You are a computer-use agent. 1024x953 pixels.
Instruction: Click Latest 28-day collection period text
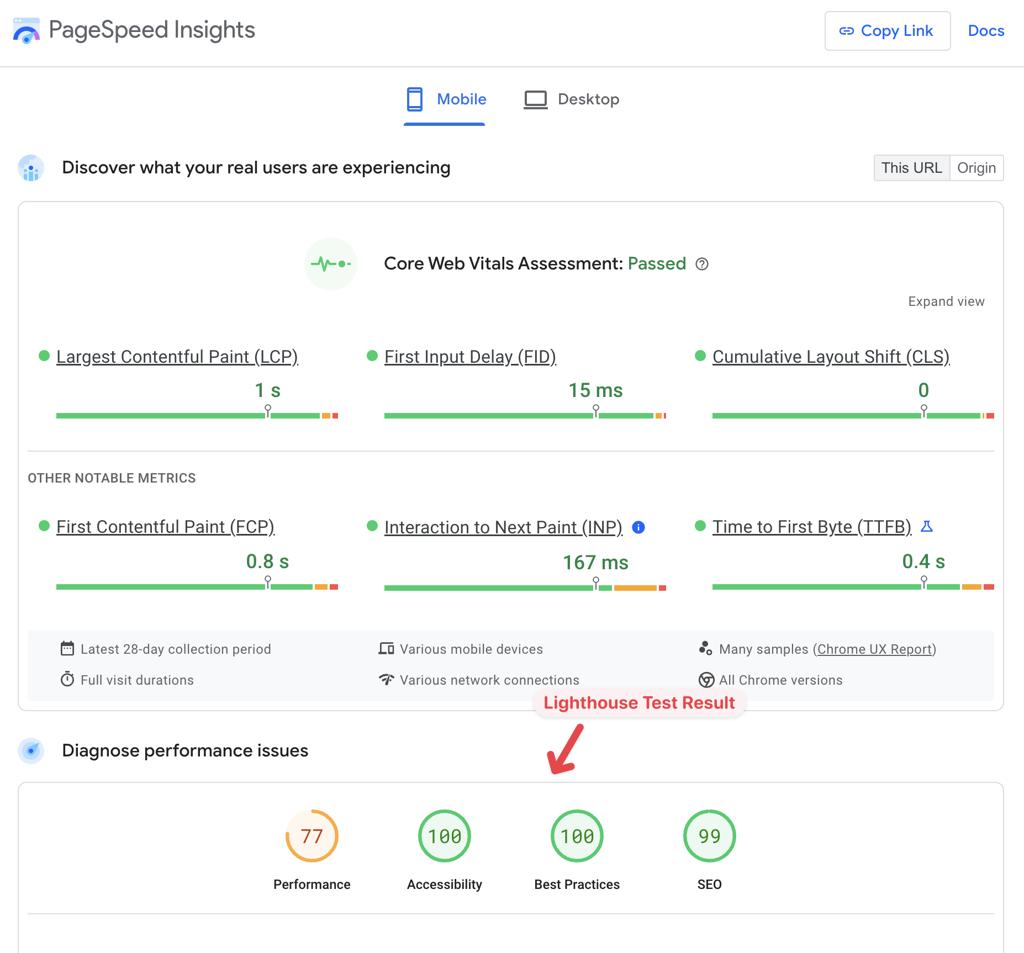tap(176, 649)
